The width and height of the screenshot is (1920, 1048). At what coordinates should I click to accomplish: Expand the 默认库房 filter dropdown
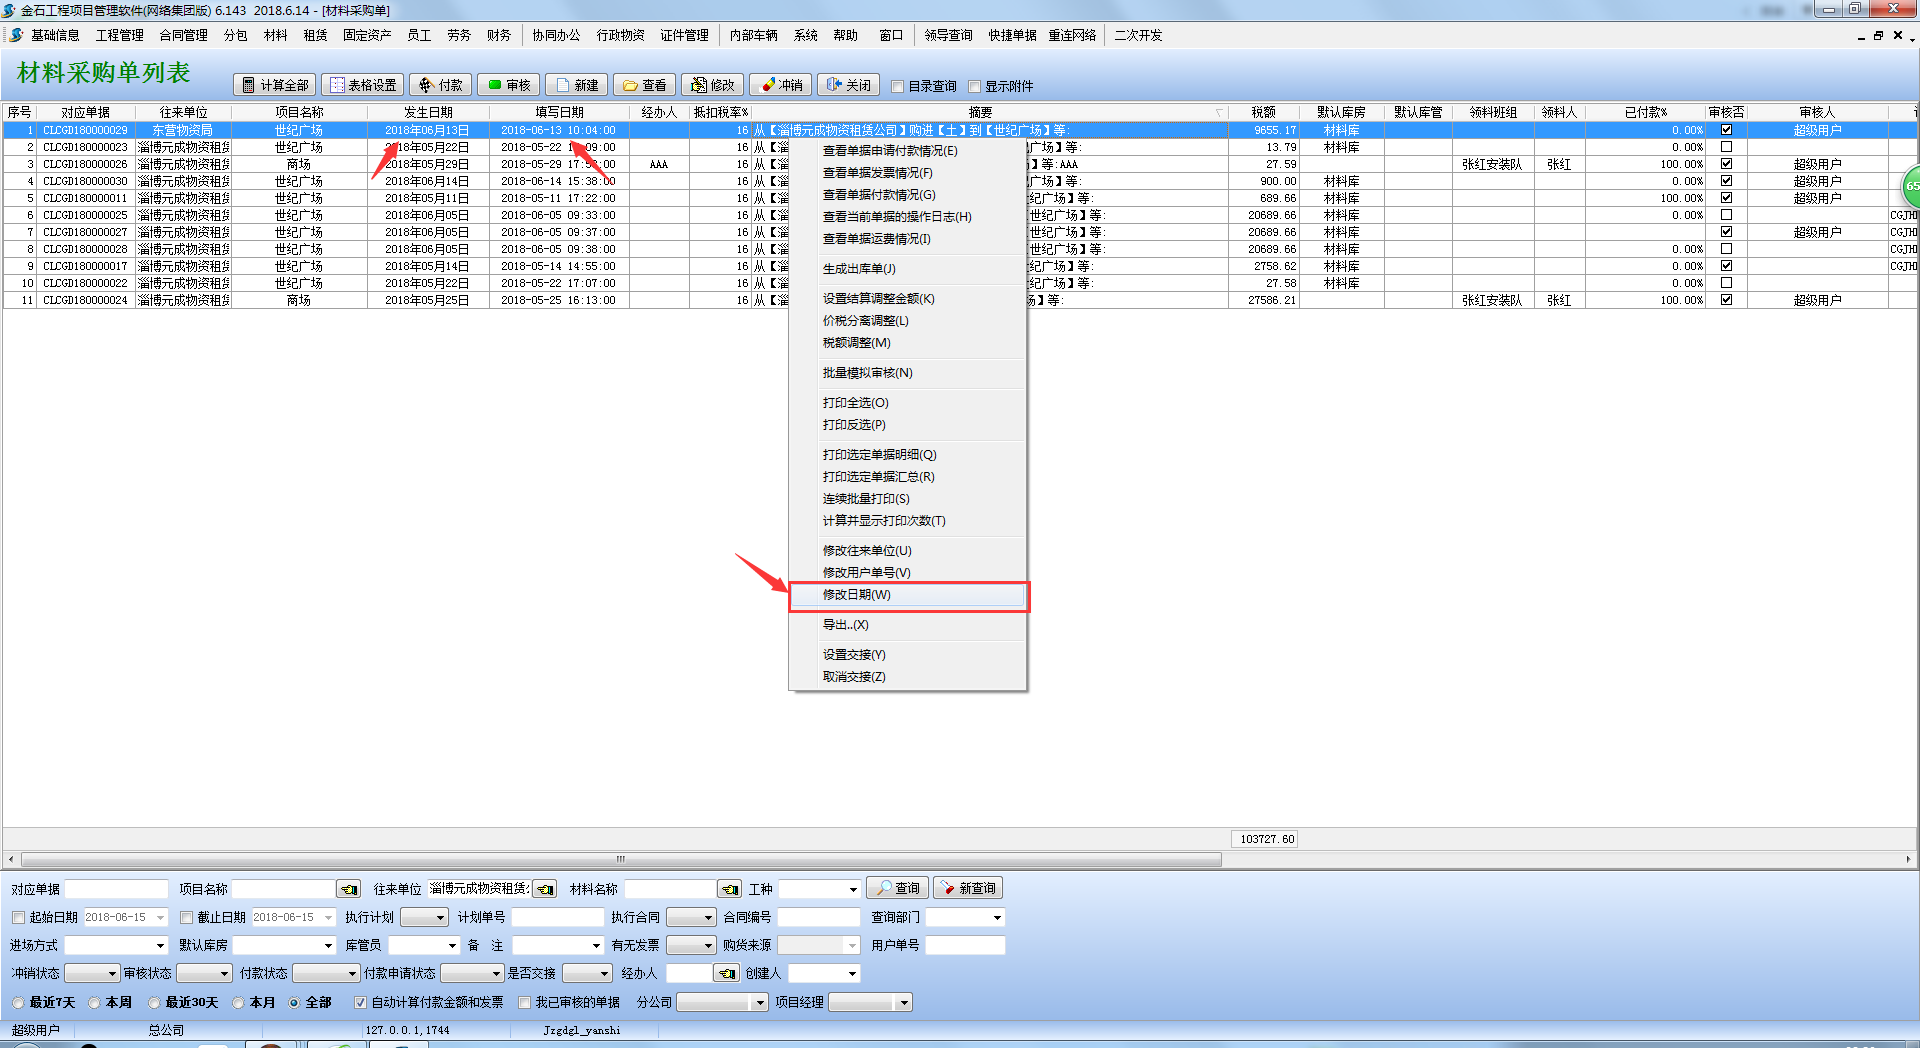click(x=328, y=945)
